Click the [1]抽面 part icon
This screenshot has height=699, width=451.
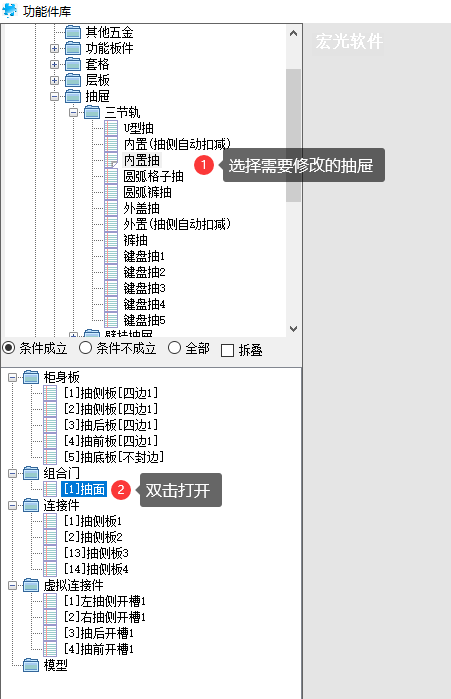[50, 489]
